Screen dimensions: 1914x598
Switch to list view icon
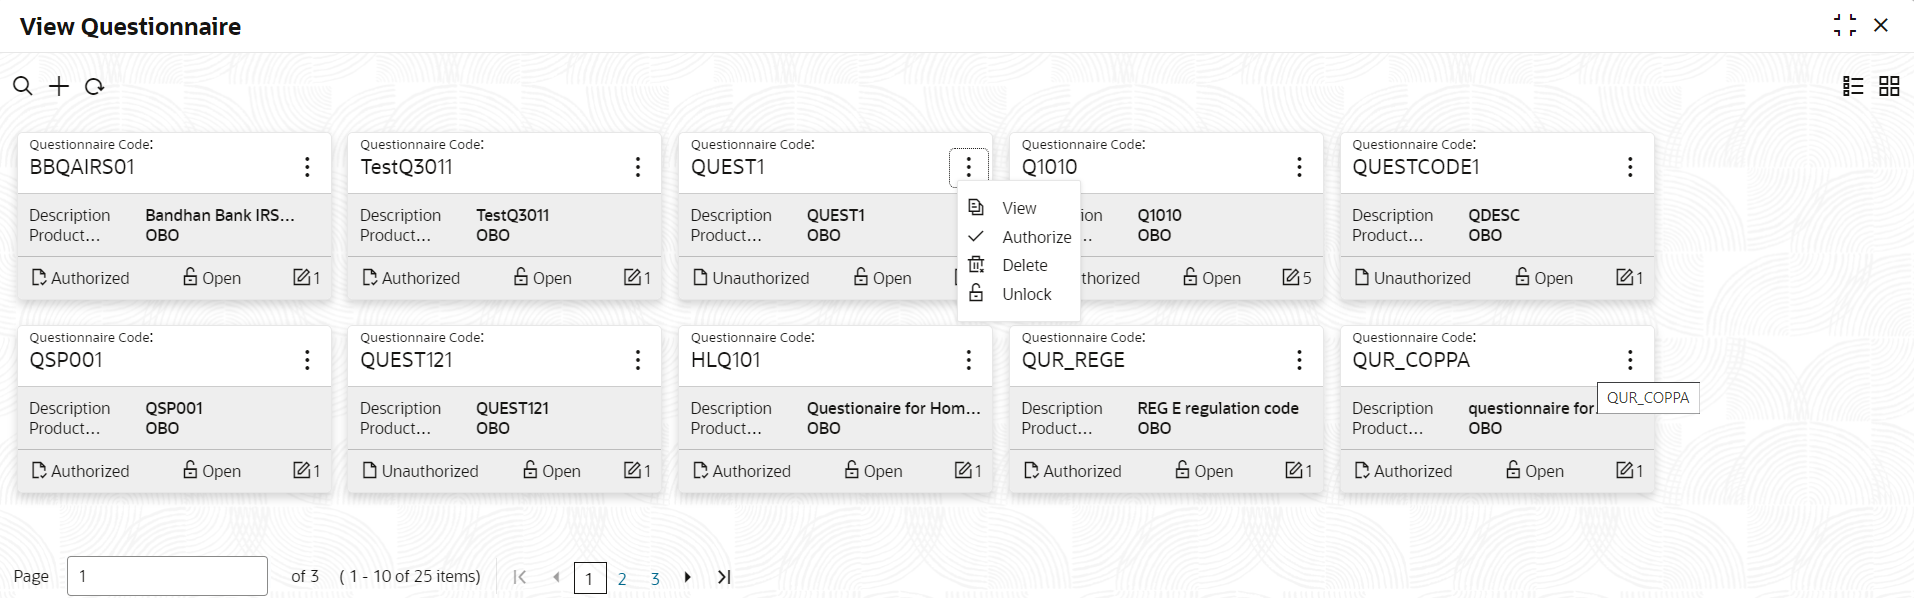pos(1853,86)
